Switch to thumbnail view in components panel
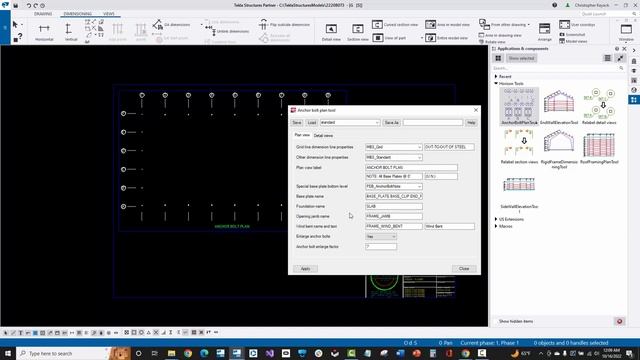Image resolution: width=640 pixels, height=360 pixels. tap(498, 58)
